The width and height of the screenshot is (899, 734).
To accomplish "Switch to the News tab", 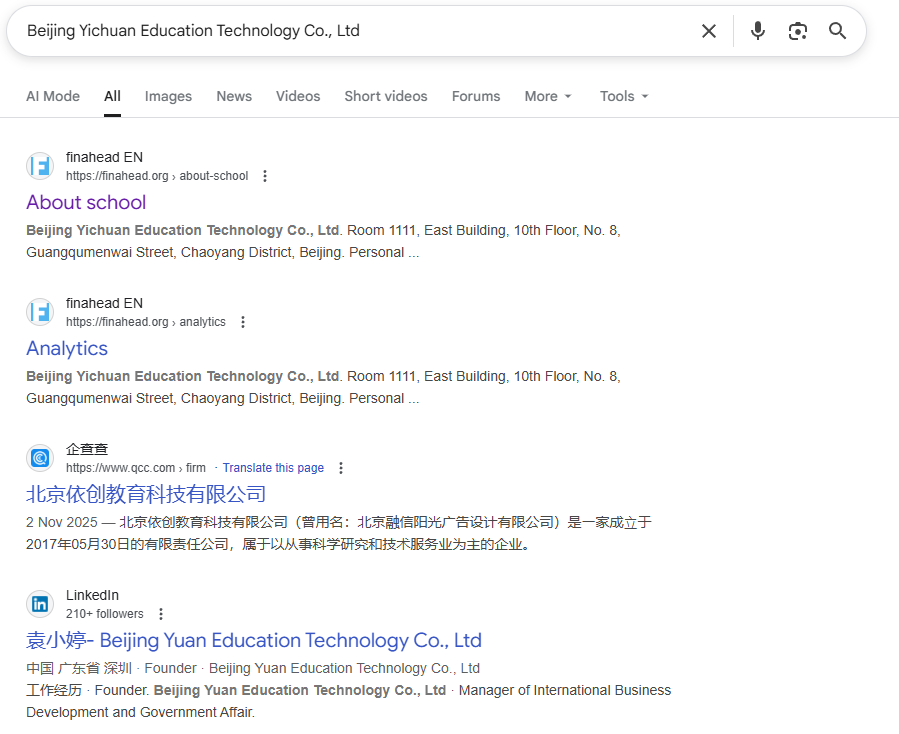I will point(234,96).
